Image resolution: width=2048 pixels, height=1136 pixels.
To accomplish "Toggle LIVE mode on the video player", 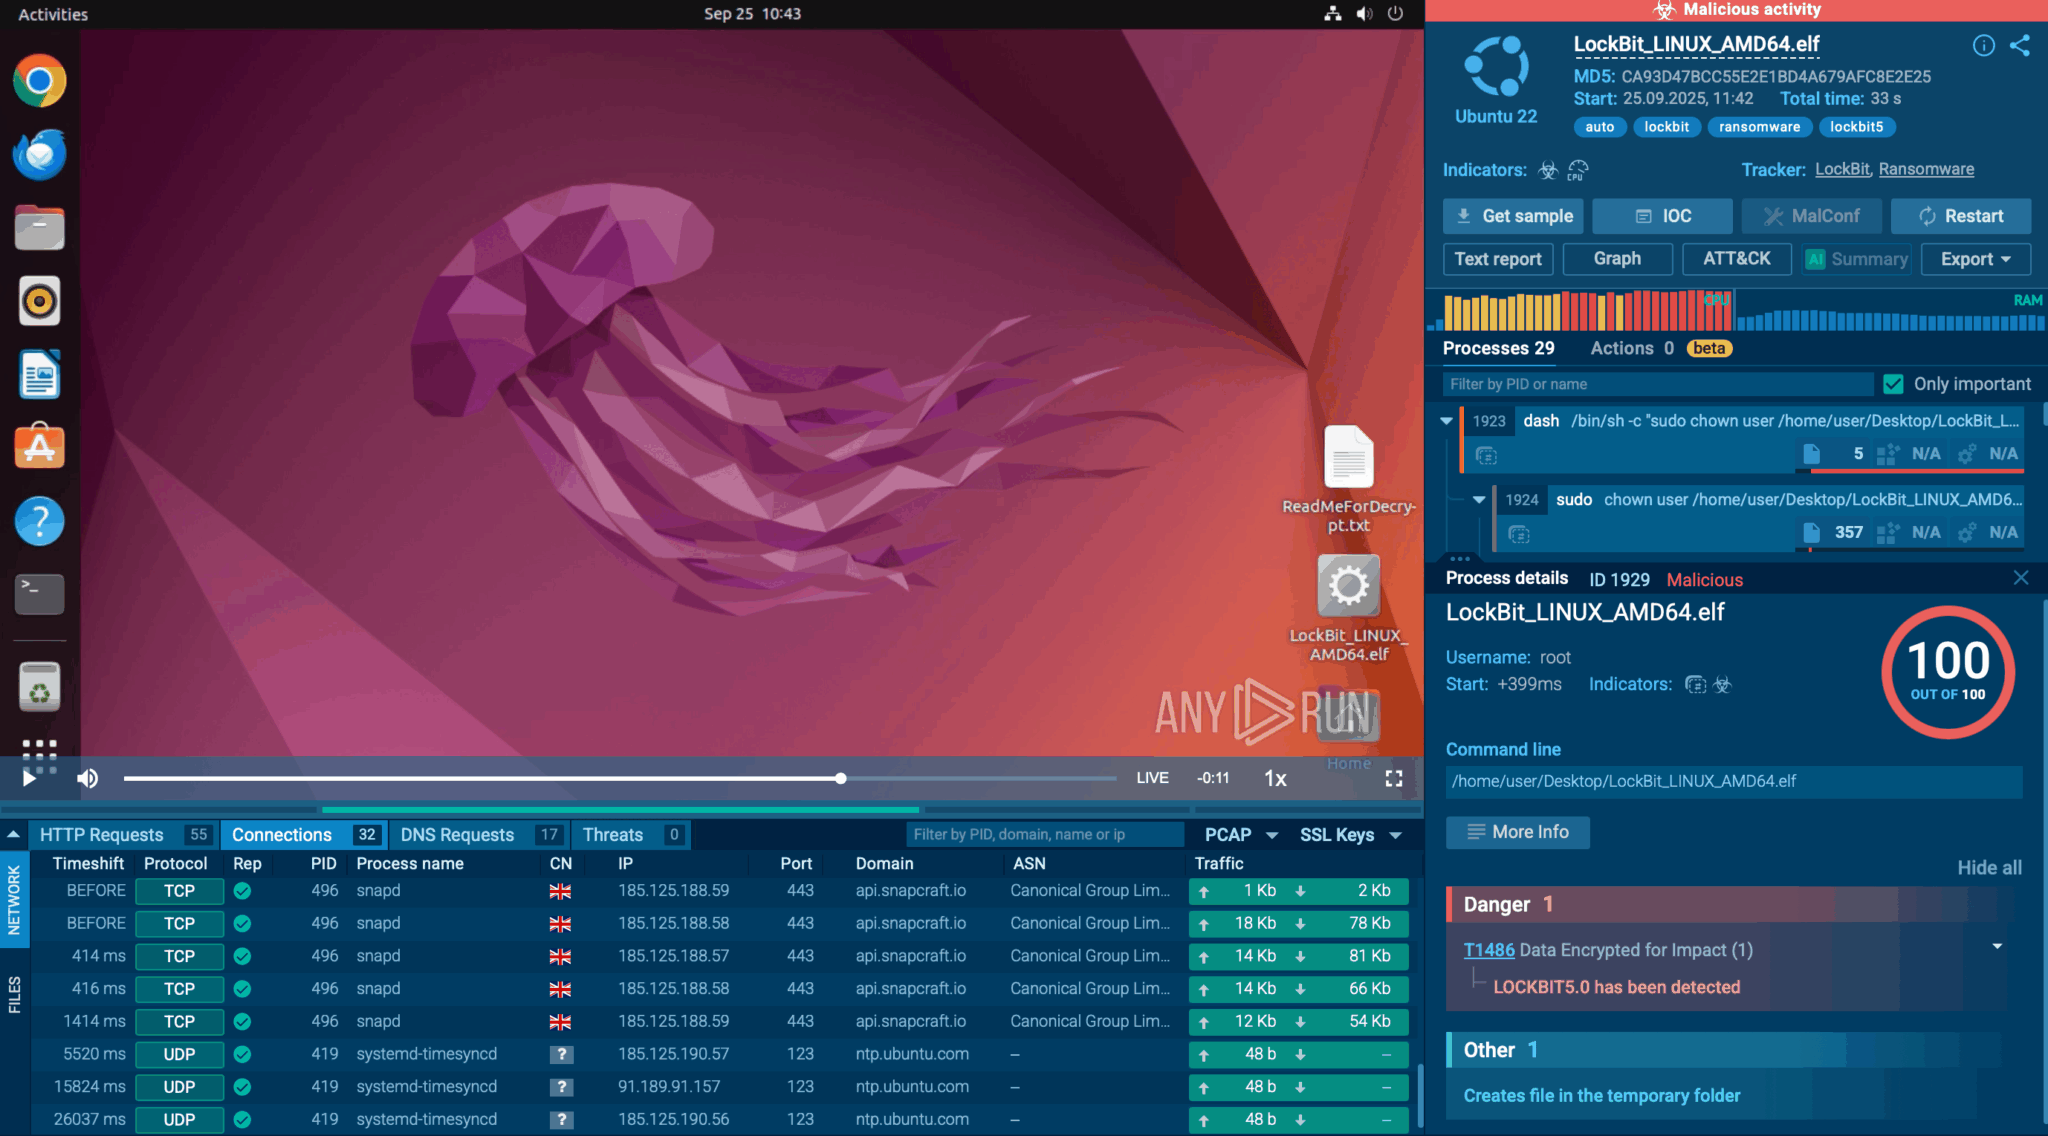I will click(1152, 778).
